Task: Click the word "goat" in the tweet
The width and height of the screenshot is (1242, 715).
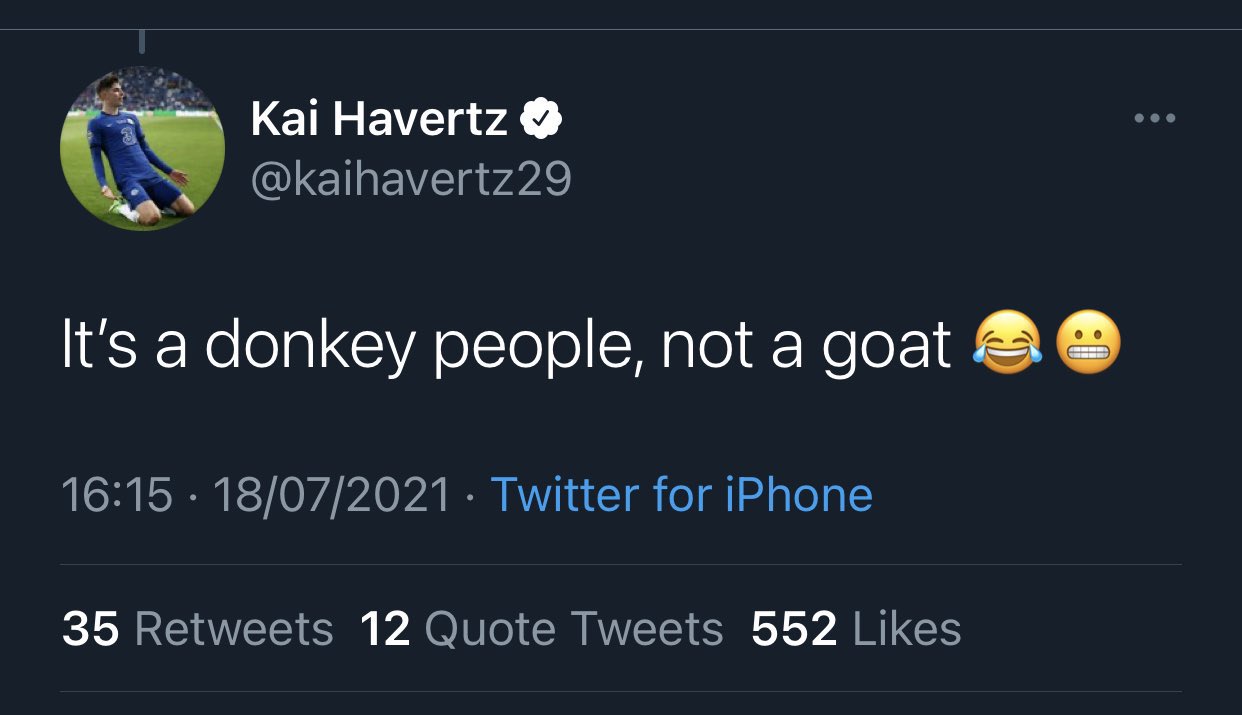Action: (x=886, y=346)
